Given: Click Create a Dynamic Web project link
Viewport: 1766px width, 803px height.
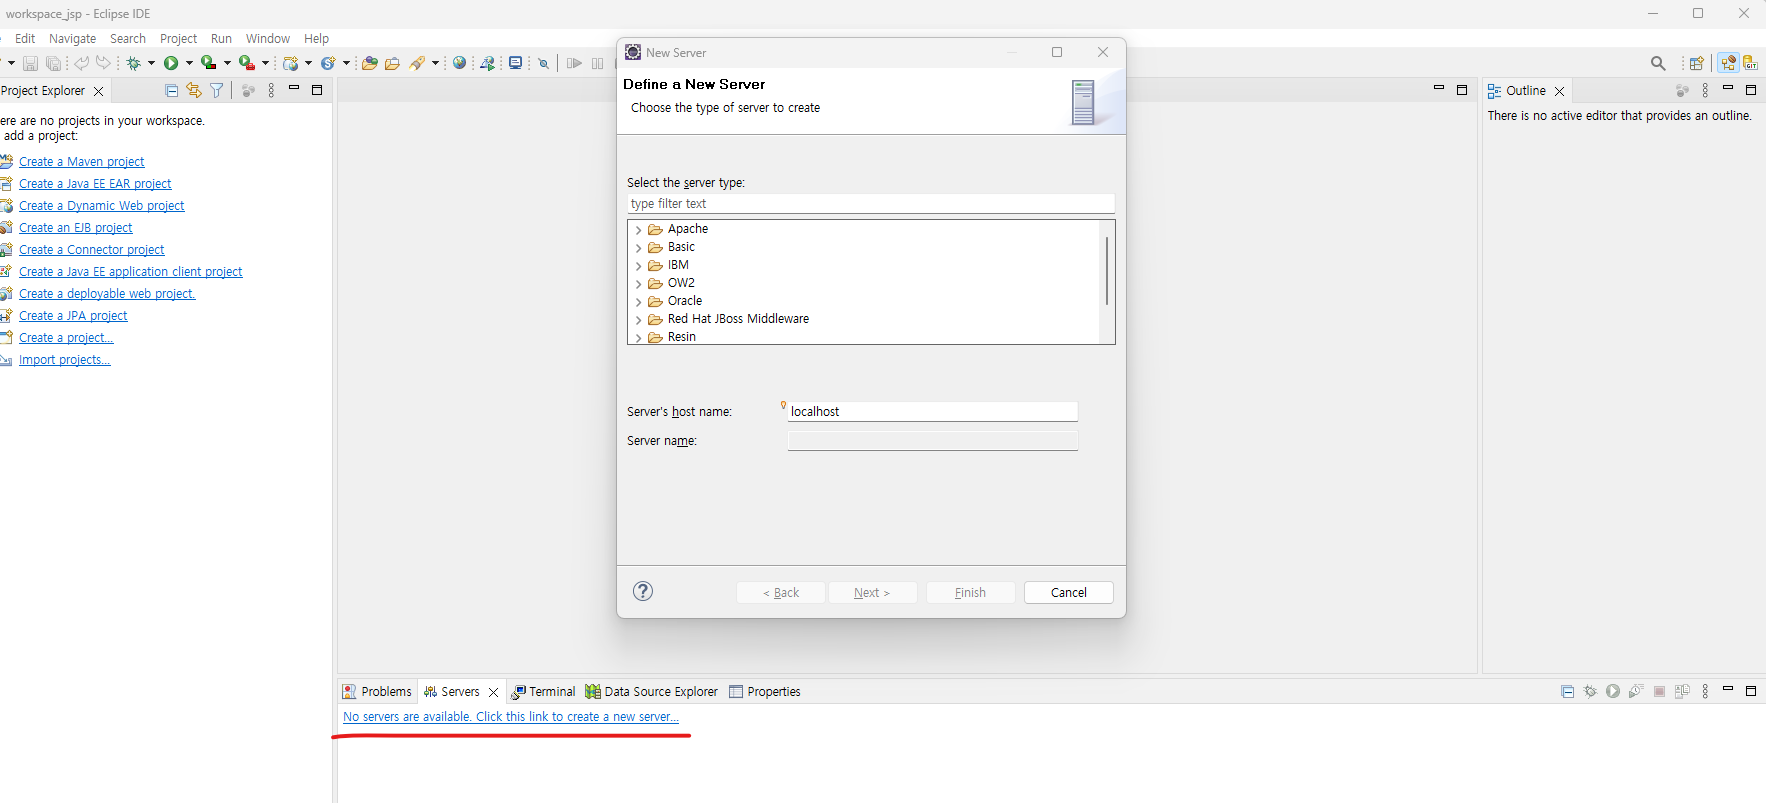Looking at the screenshot, I should [x=101, y=206].
